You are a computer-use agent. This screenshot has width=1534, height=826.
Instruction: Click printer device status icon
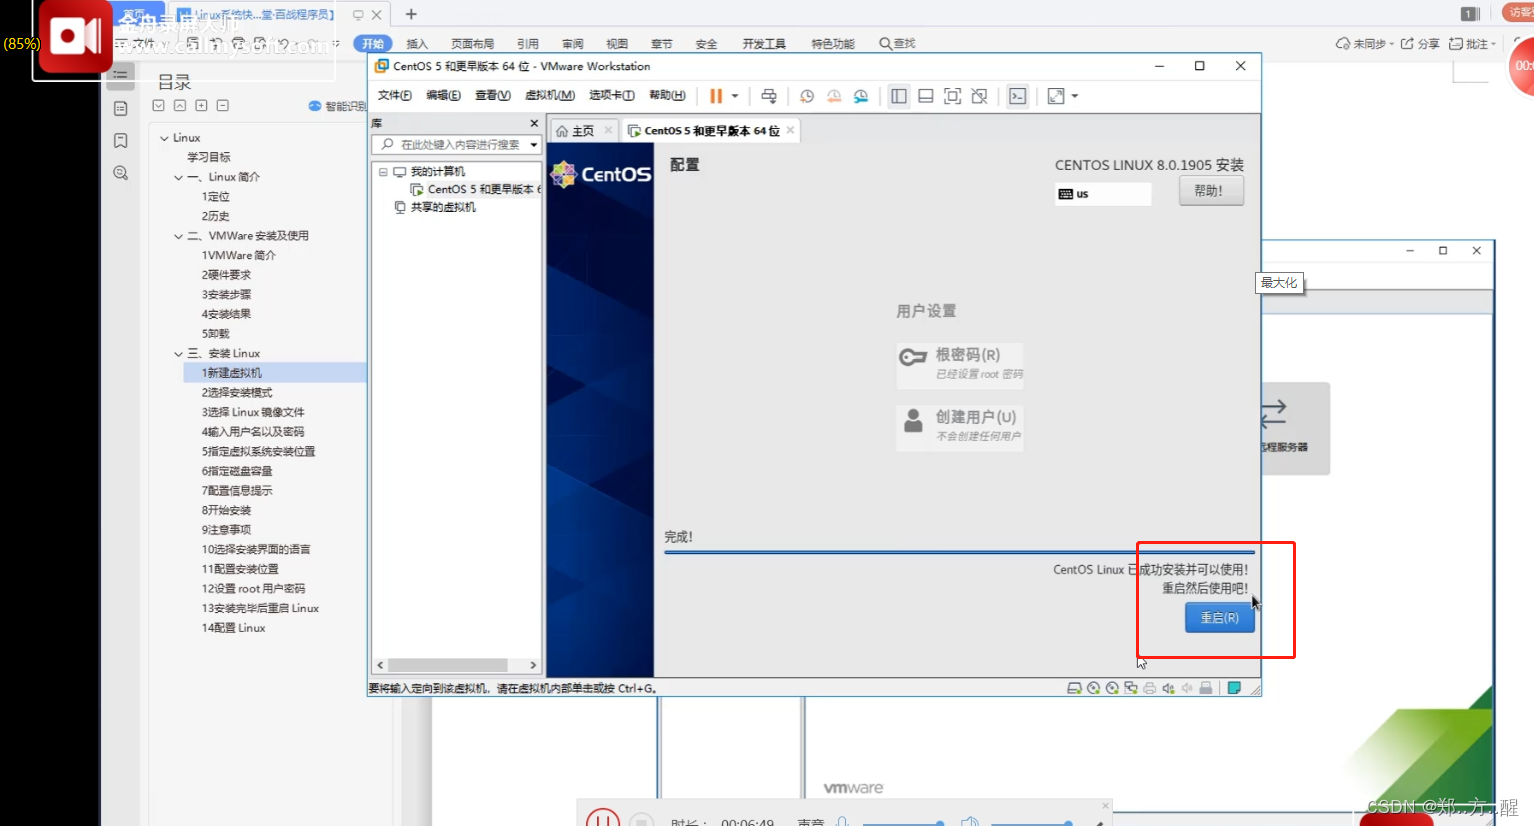pyautogui.click(x=1150, y=688)
